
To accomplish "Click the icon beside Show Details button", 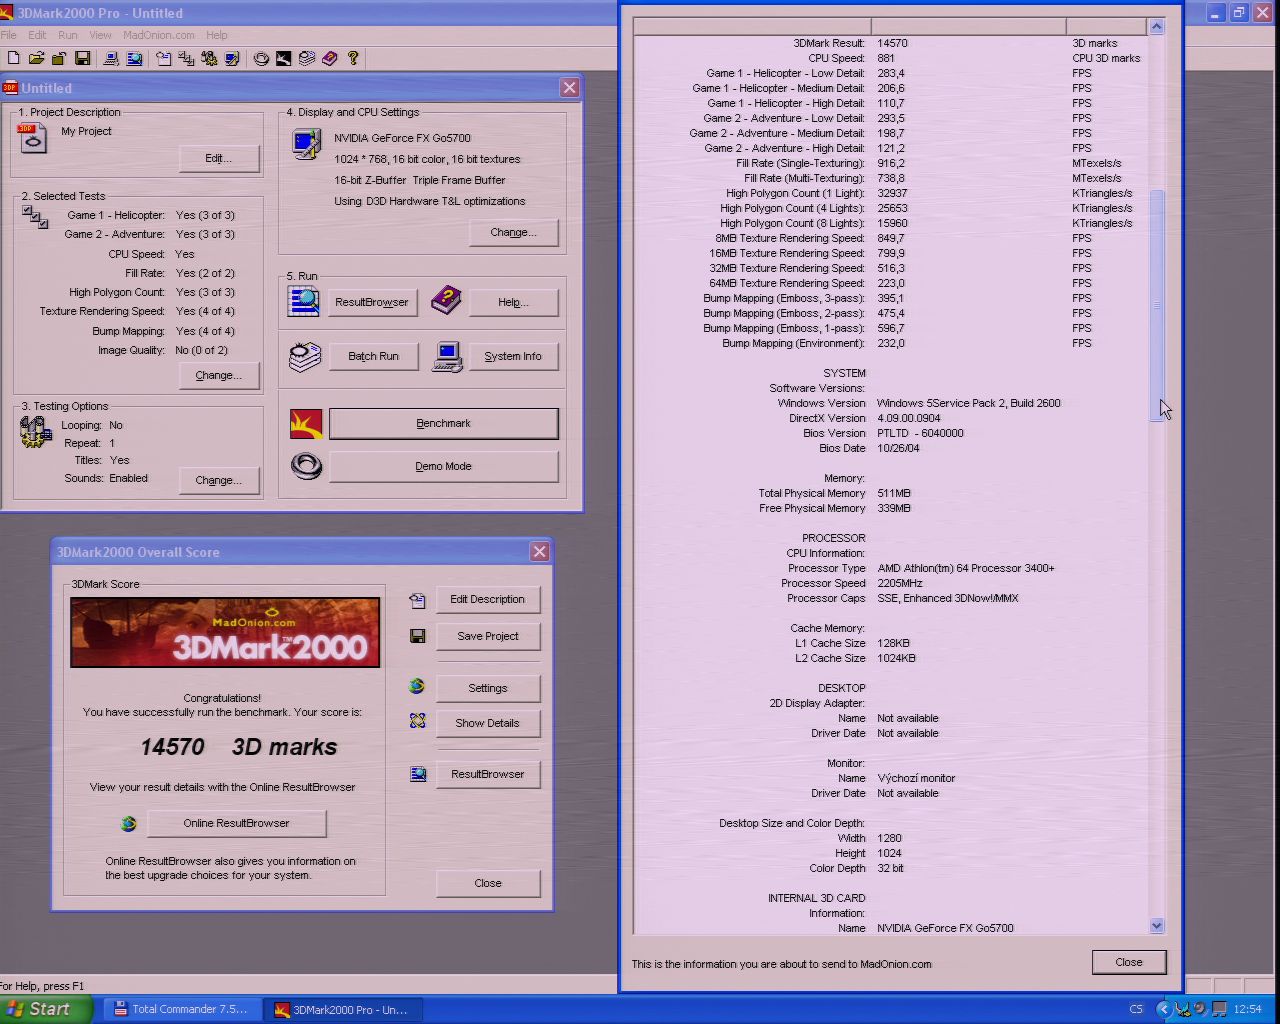I will tap(417, 721).
